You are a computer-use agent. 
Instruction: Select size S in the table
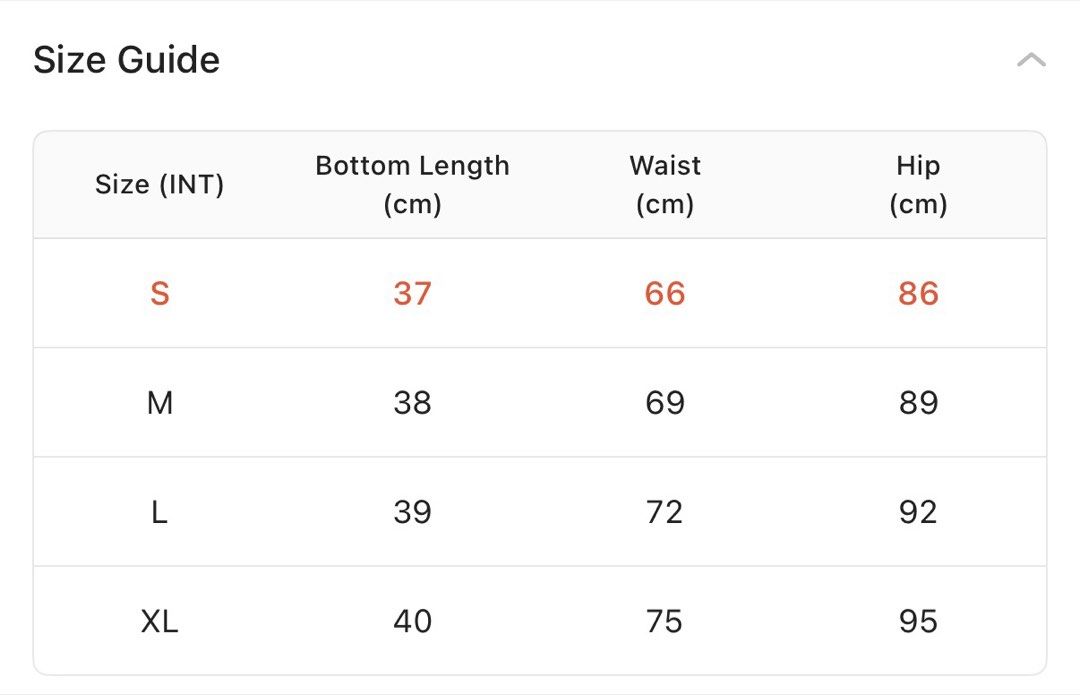coord(160,293)
